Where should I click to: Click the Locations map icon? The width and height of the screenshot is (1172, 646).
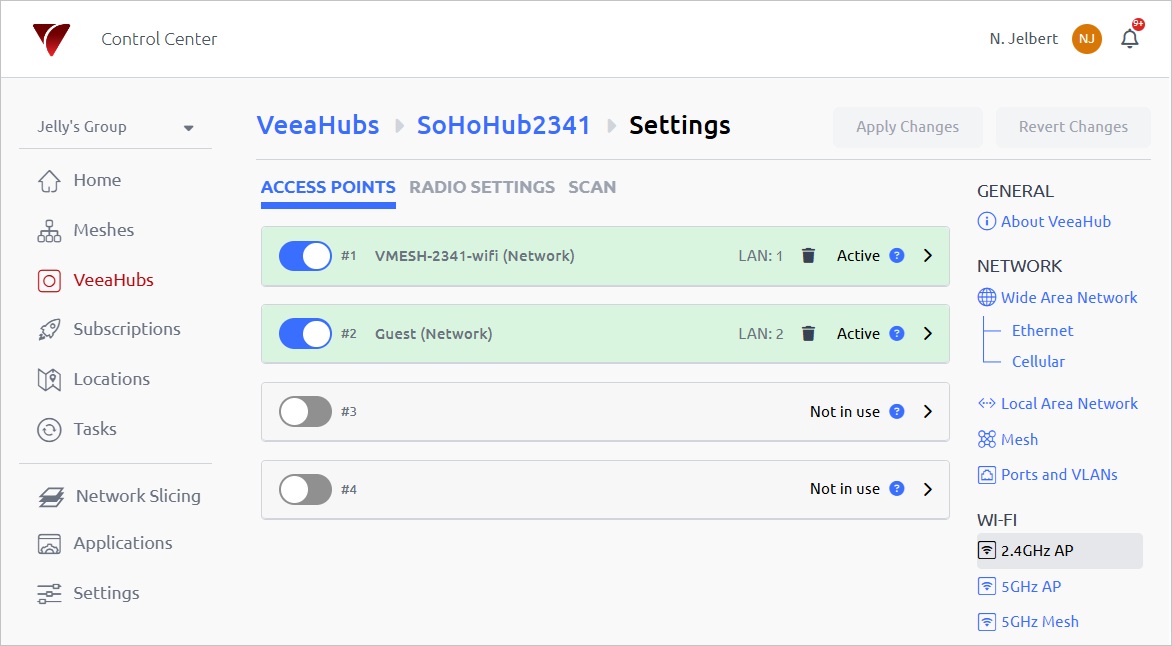tap(49, 379)
